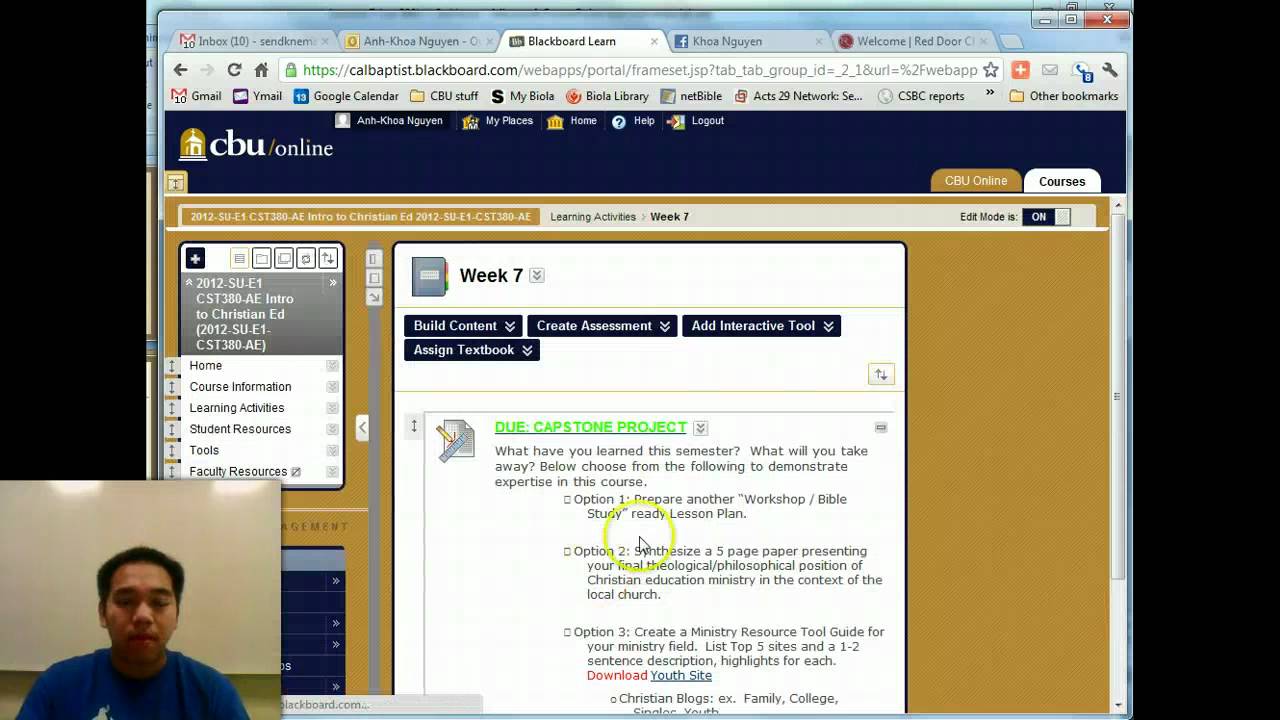Screen dimensions: 1280x720
Task: Go to Student Resources in course menu
Action: point(240,429)
